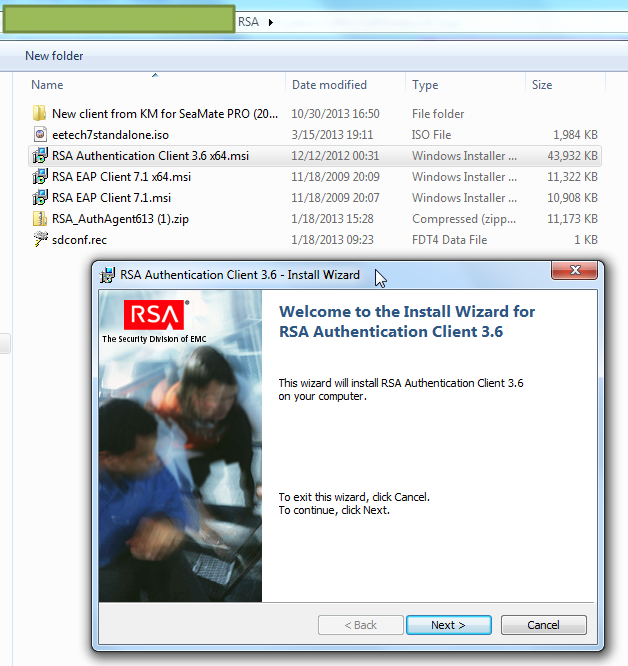Screen dimensions: 628x666
Task: Click the Install Wizard title bar installer icon
Action: (x=107, y=275)
